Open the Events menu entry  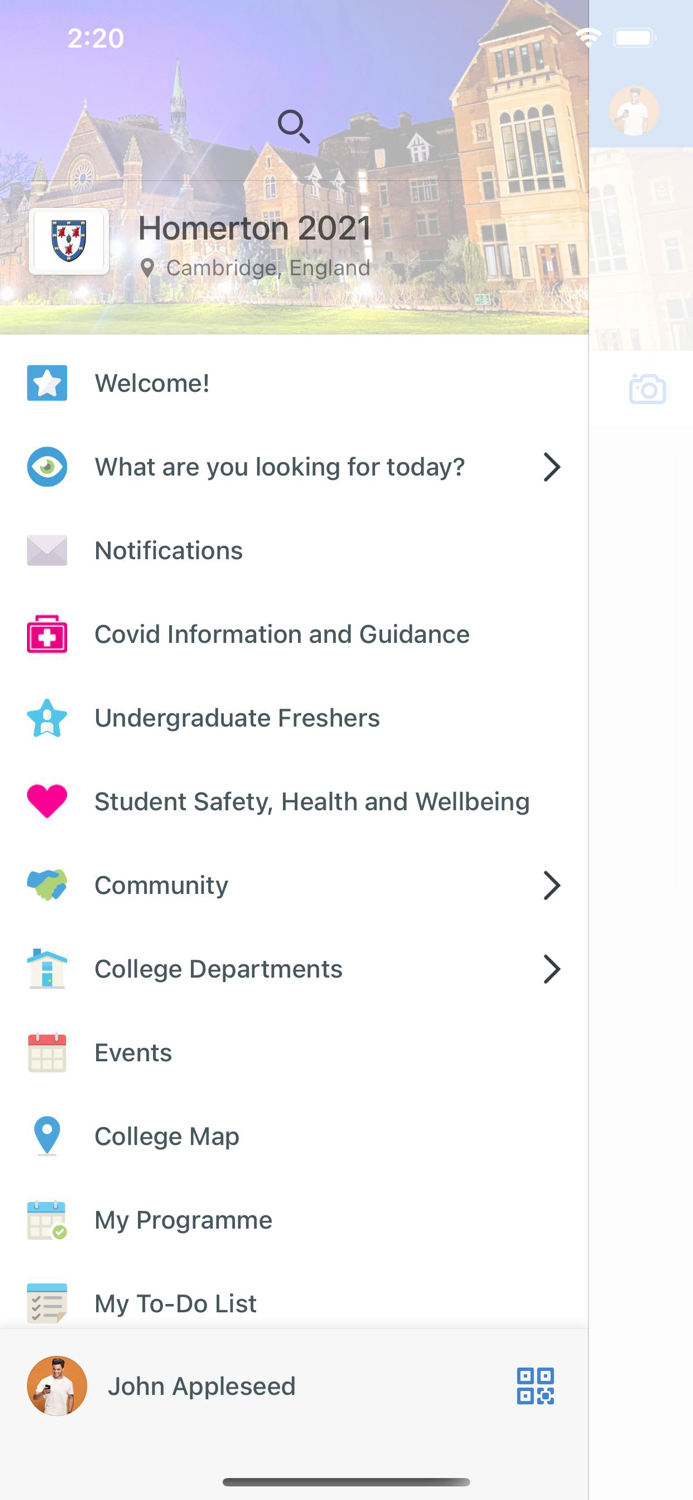coord(133,1053)
